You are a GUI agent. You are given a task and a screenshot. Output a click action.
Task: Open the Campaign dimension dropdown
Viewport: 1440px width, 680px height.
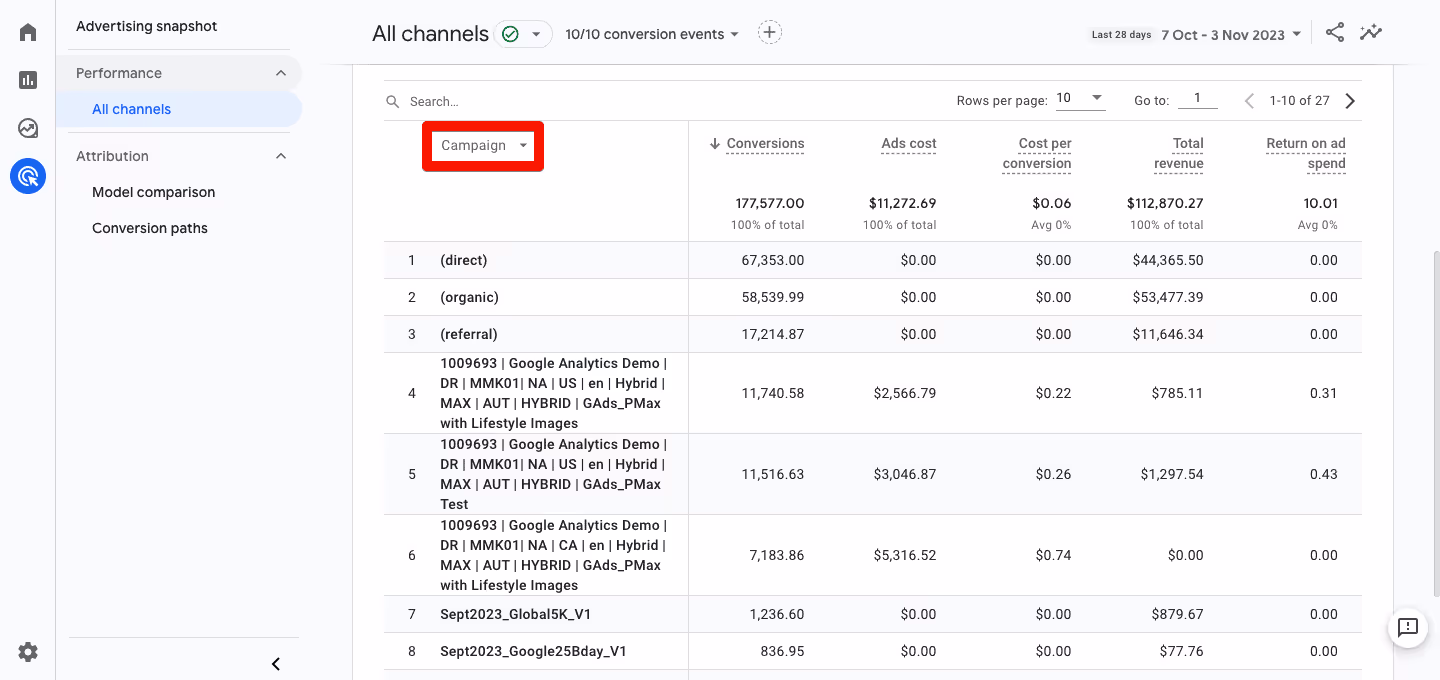coord(483,146)
